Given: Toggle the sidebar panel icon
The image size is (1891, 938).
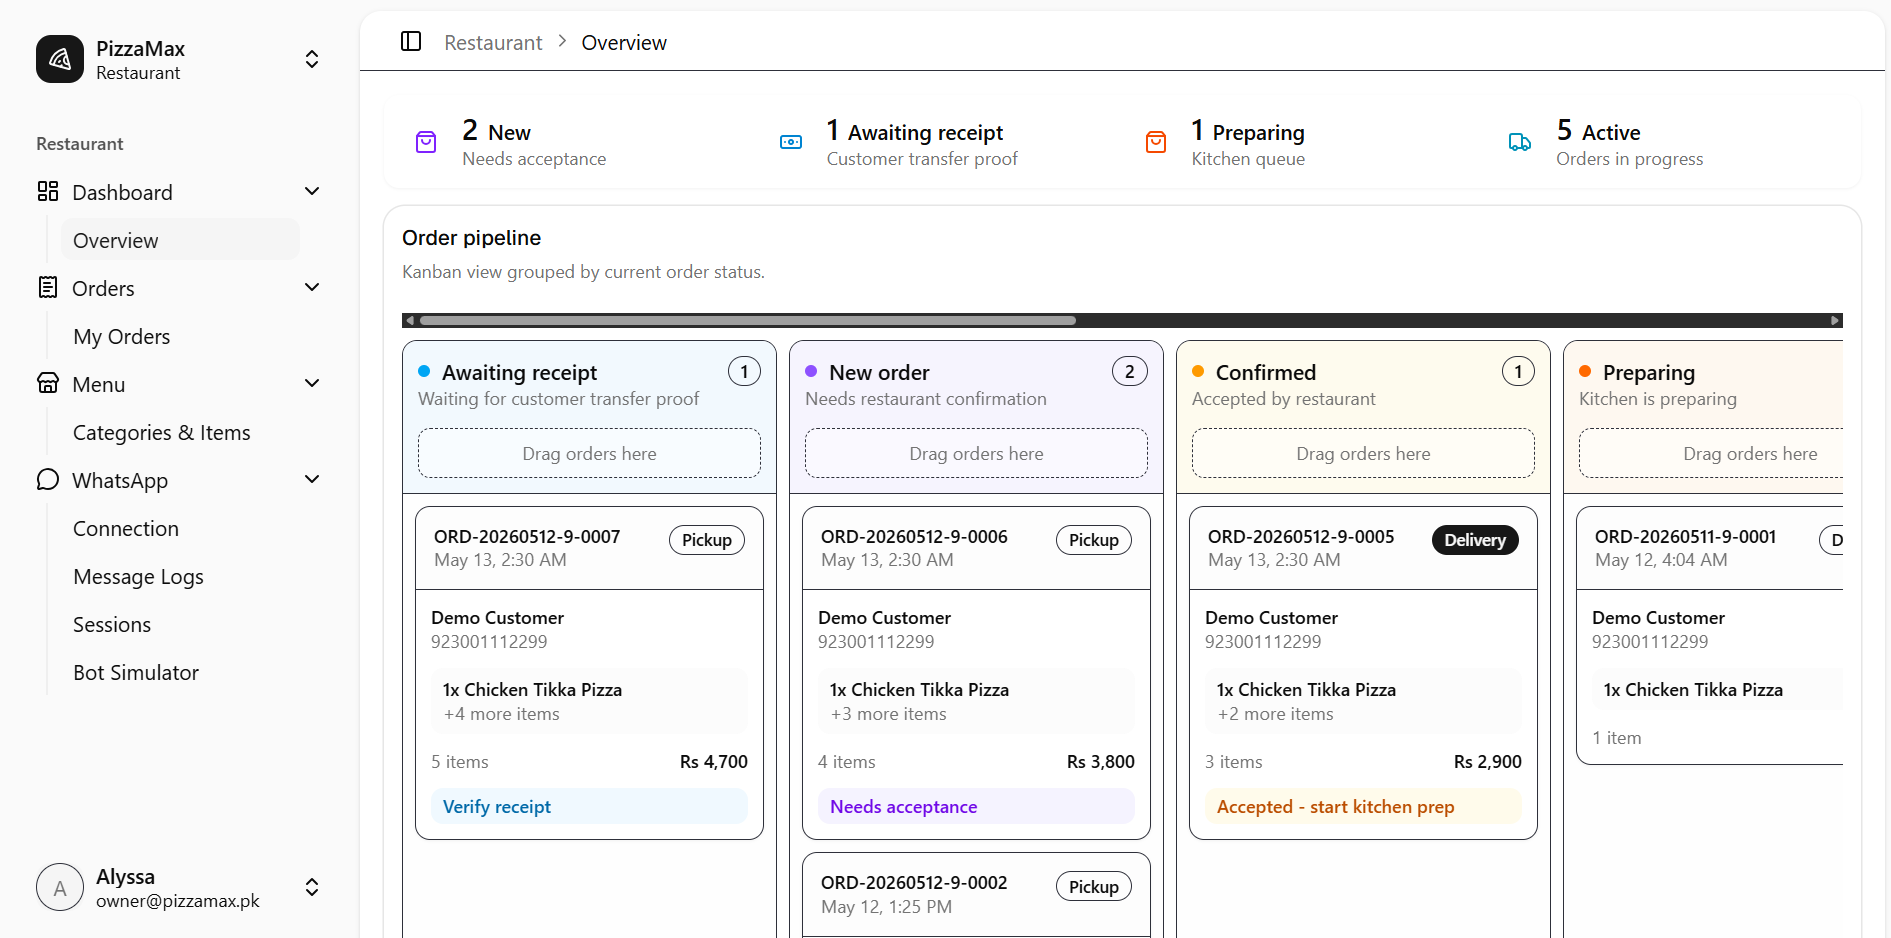Looking at the screenshot, I should [x=411, y=42].
